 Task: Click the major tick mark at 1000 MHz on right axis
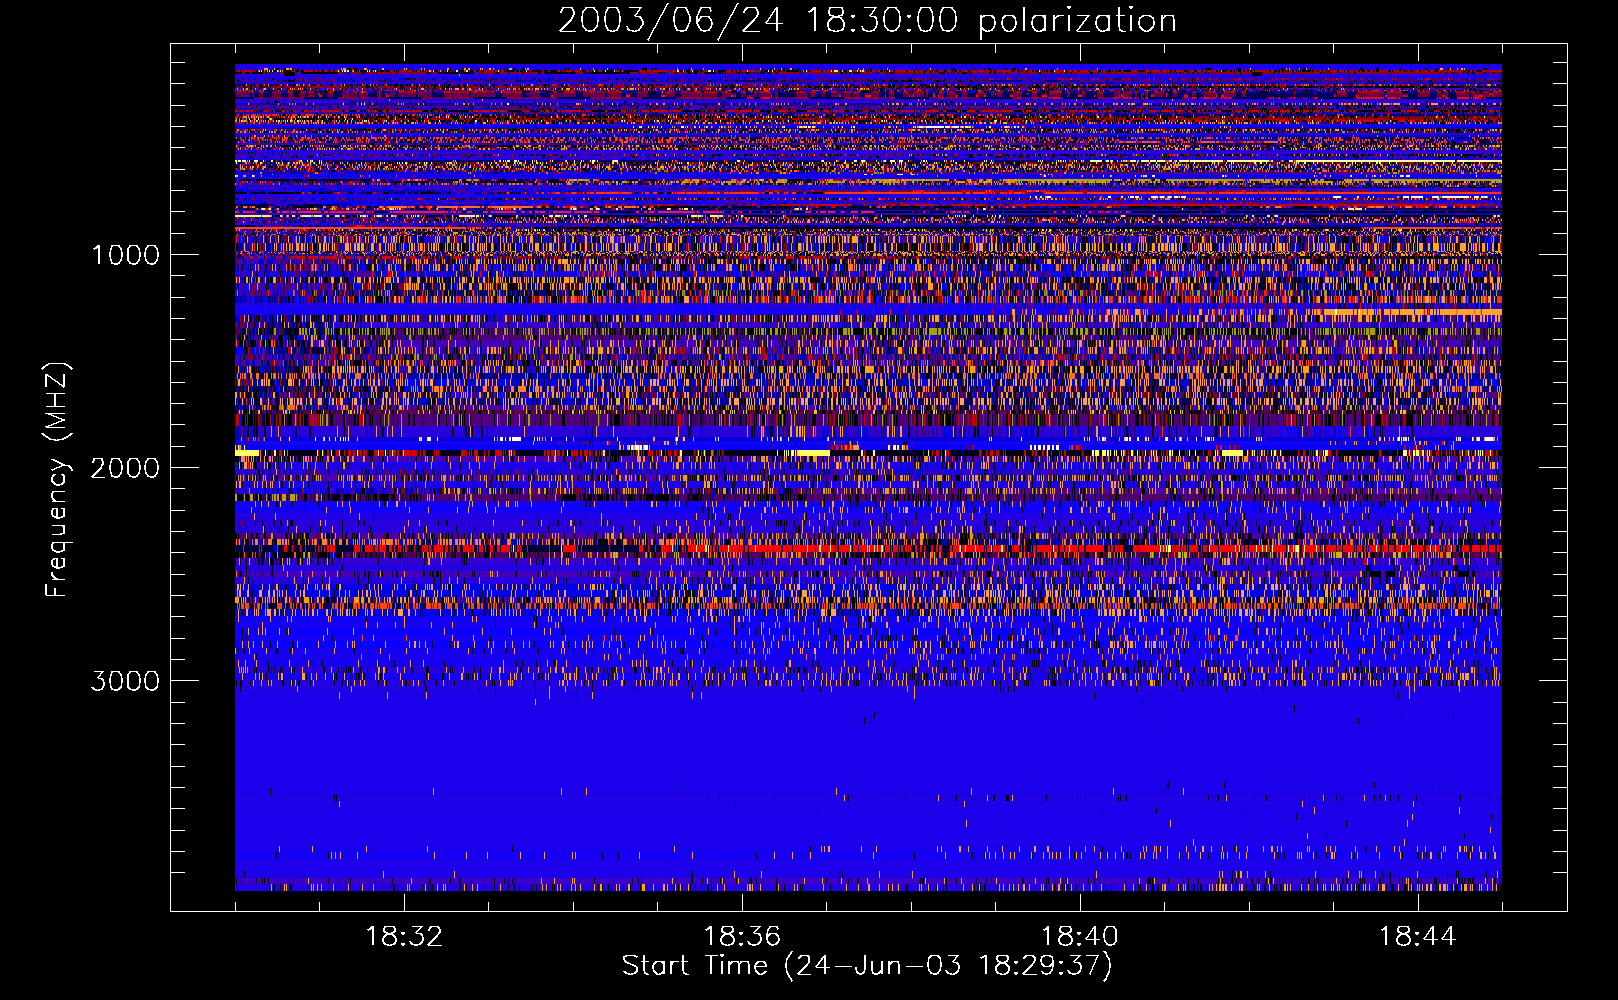coord(1553,254)
